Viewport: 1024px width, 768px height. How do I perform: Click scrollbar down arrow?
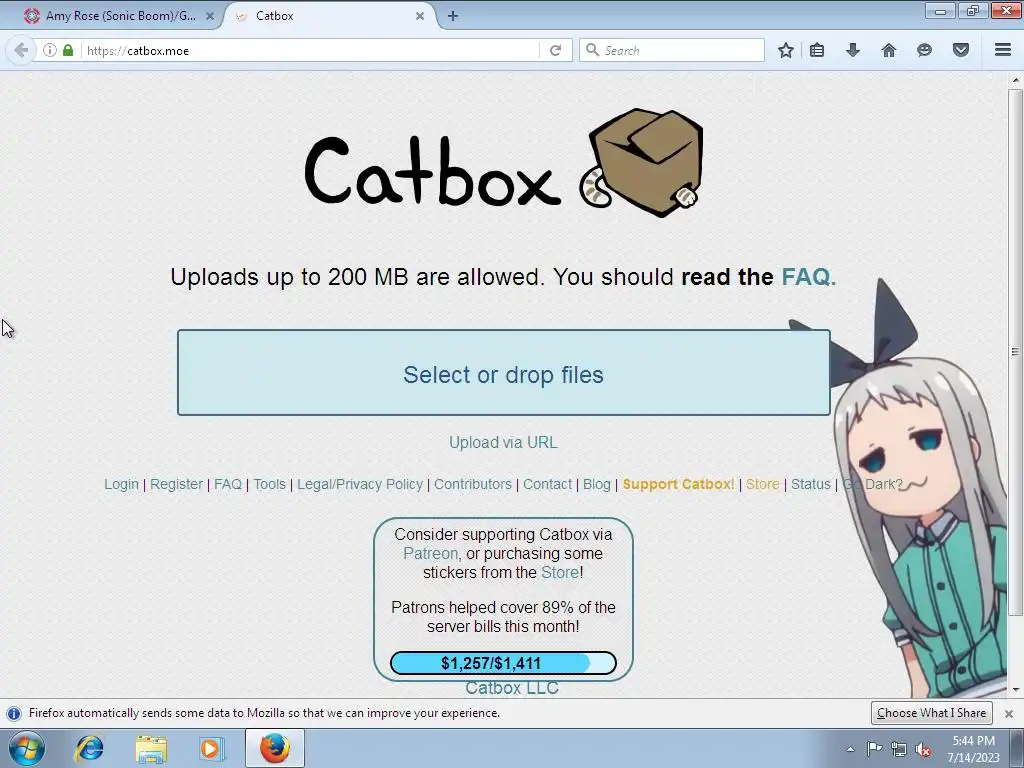pos(1016,690)
